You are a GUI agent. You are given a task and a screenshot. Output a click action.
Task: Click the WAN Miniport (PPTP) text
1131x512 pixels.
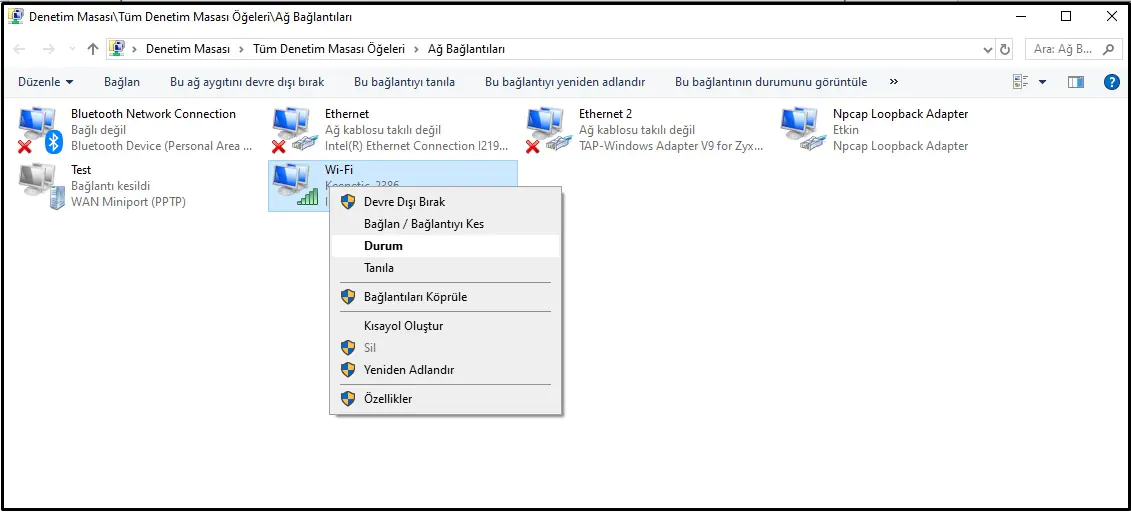(128, 202)
